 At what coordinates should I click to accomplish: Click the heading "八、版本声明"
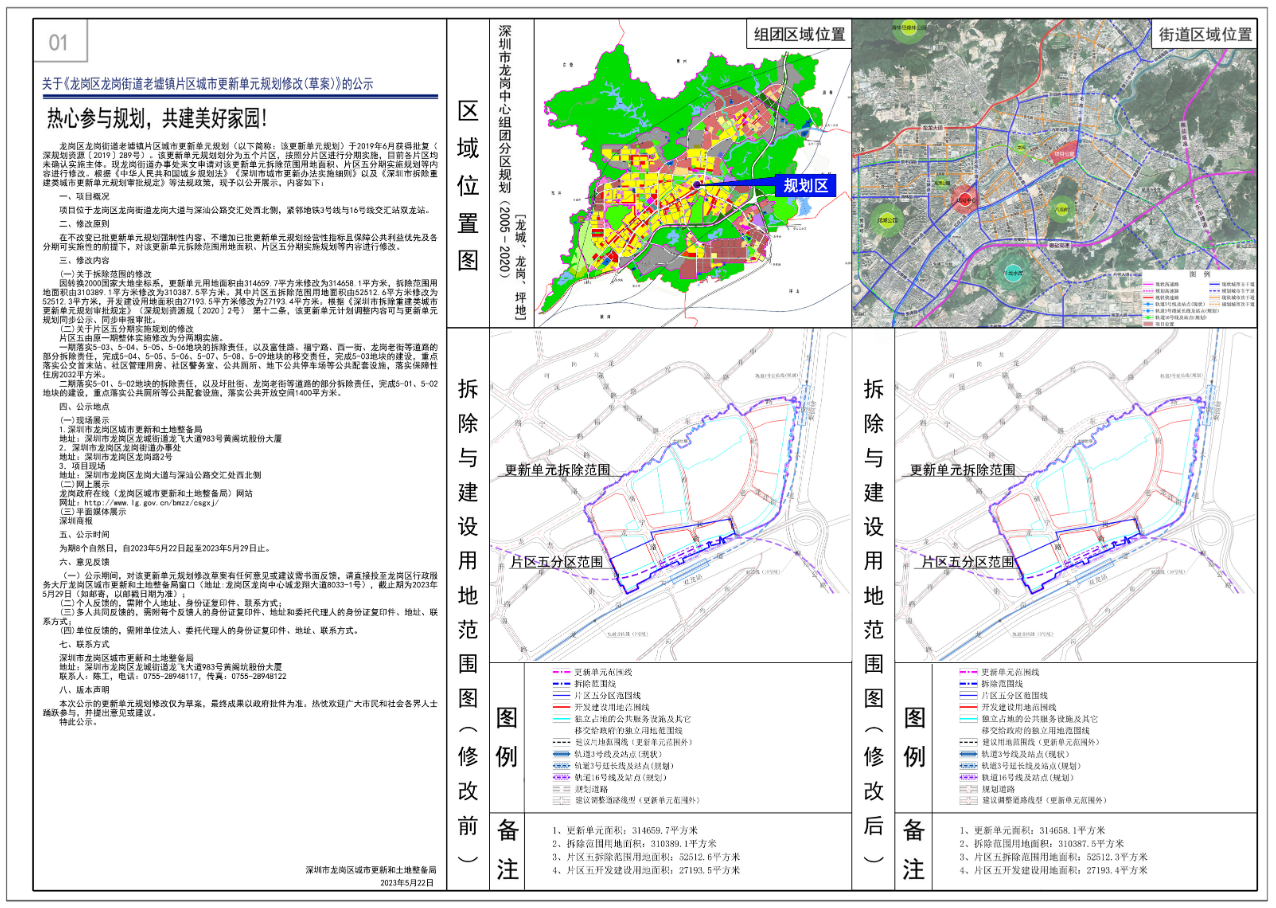tap(84, 690)
